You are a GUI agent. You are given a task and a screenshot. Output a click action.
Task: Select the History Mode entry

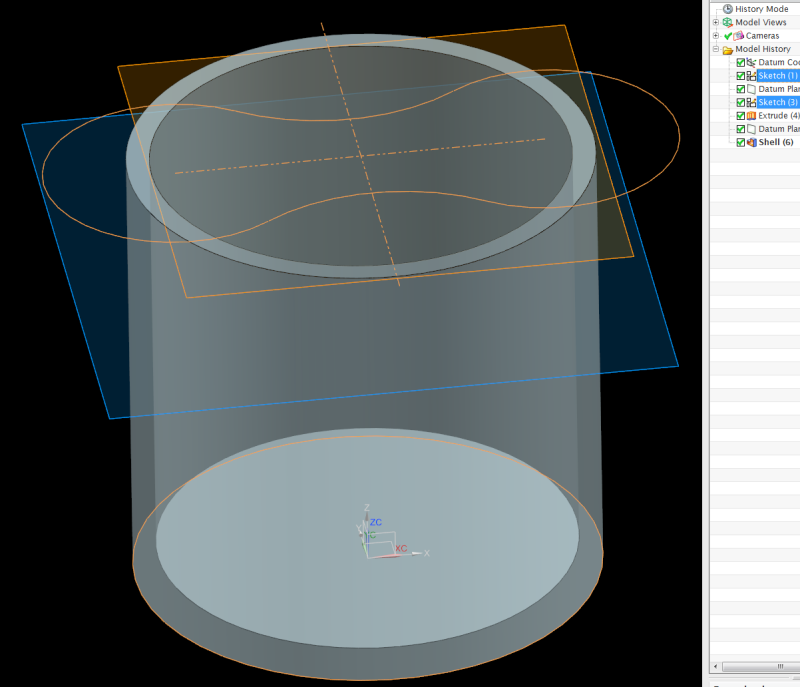[762, 9]
